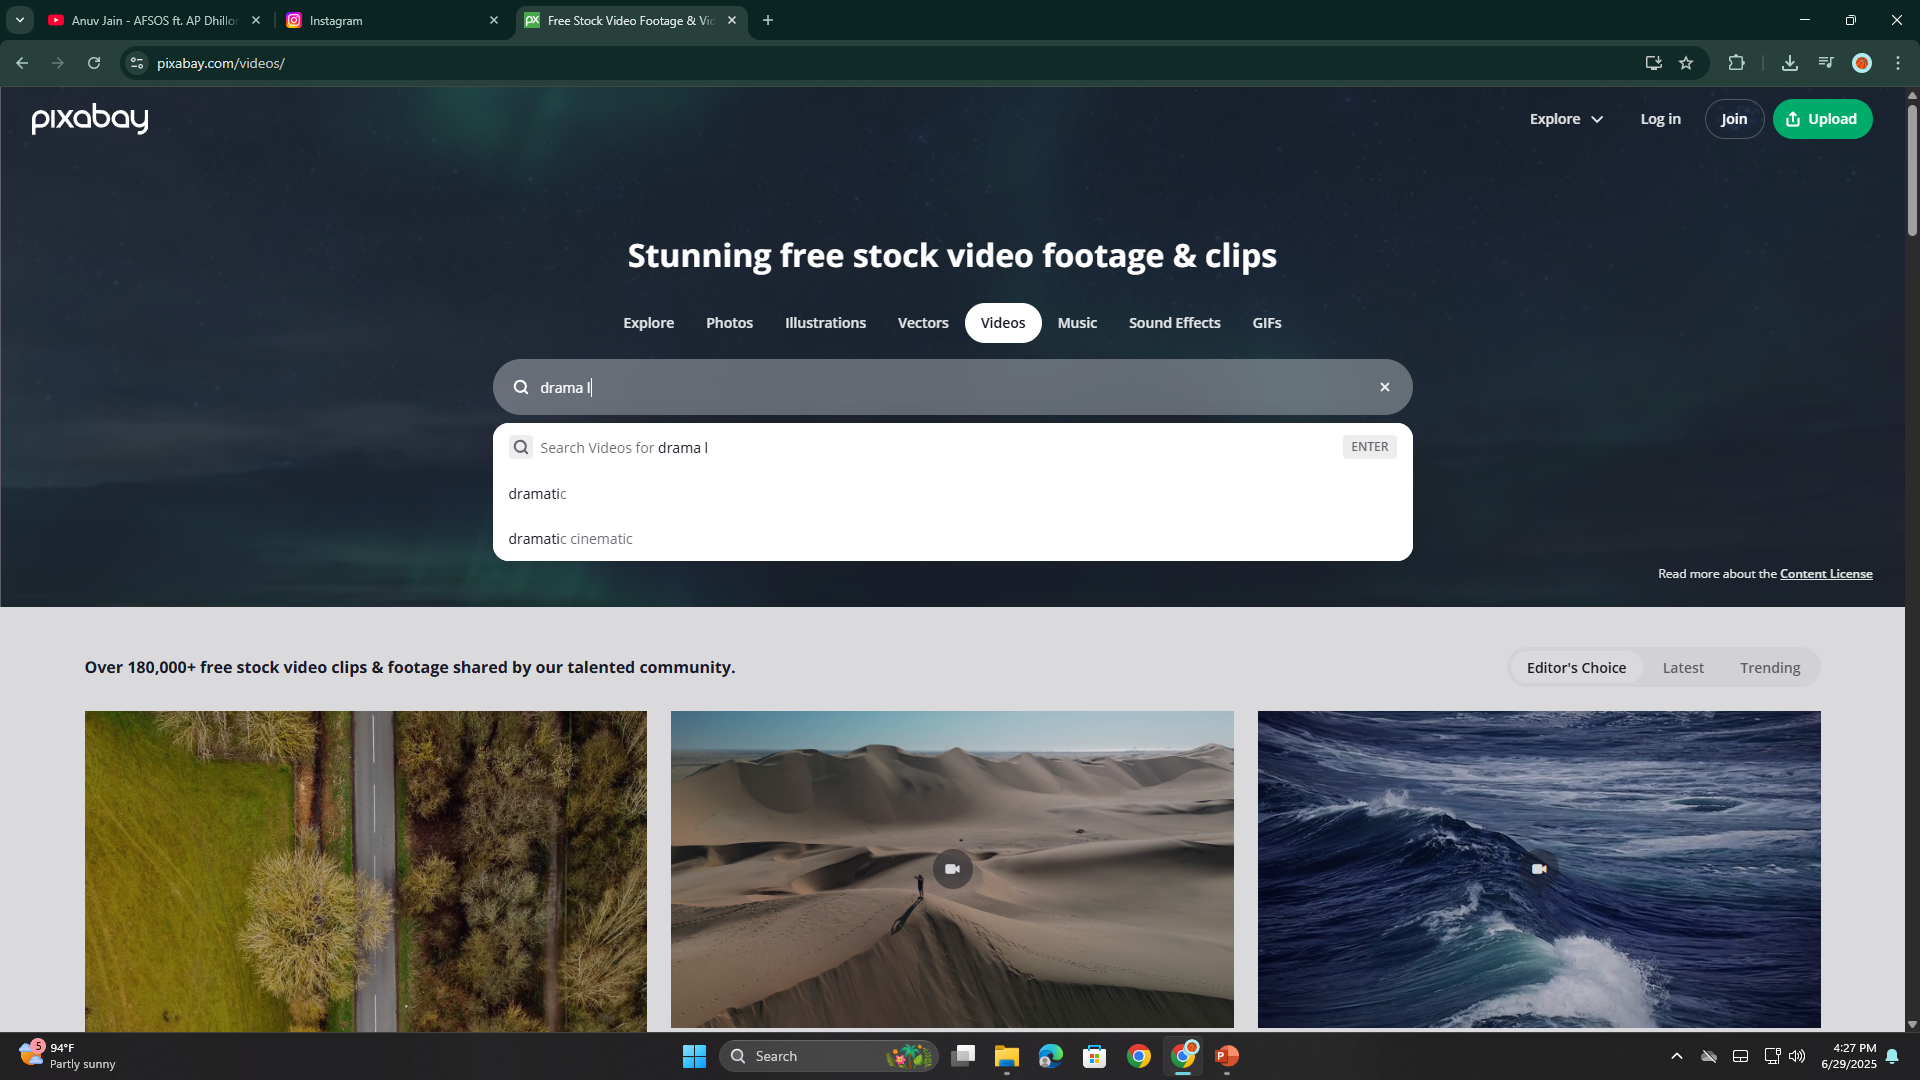
Task: Open Microsoft Edge from the taskbar
Action: [1050, 1056]
